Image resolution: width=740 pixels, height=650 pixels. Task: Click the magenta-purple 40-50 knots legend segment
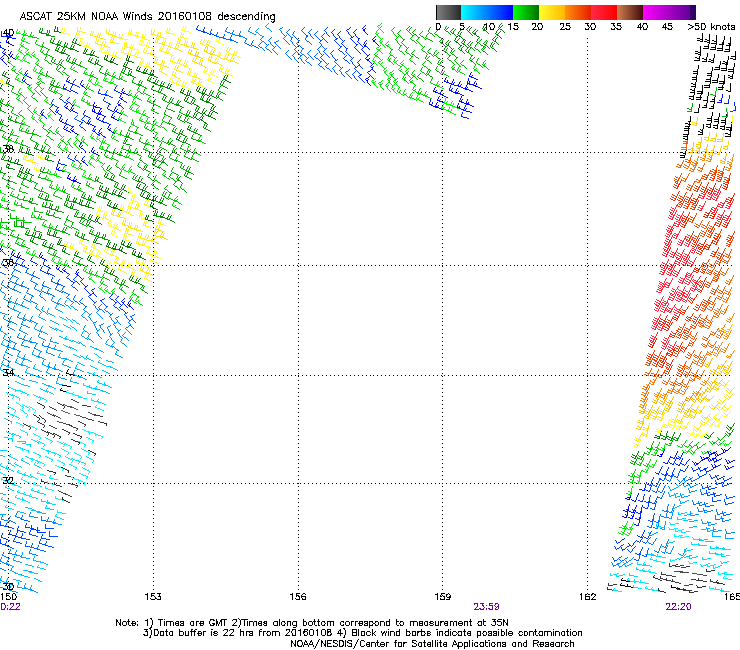pyautogui.click(x=669, y=12)
